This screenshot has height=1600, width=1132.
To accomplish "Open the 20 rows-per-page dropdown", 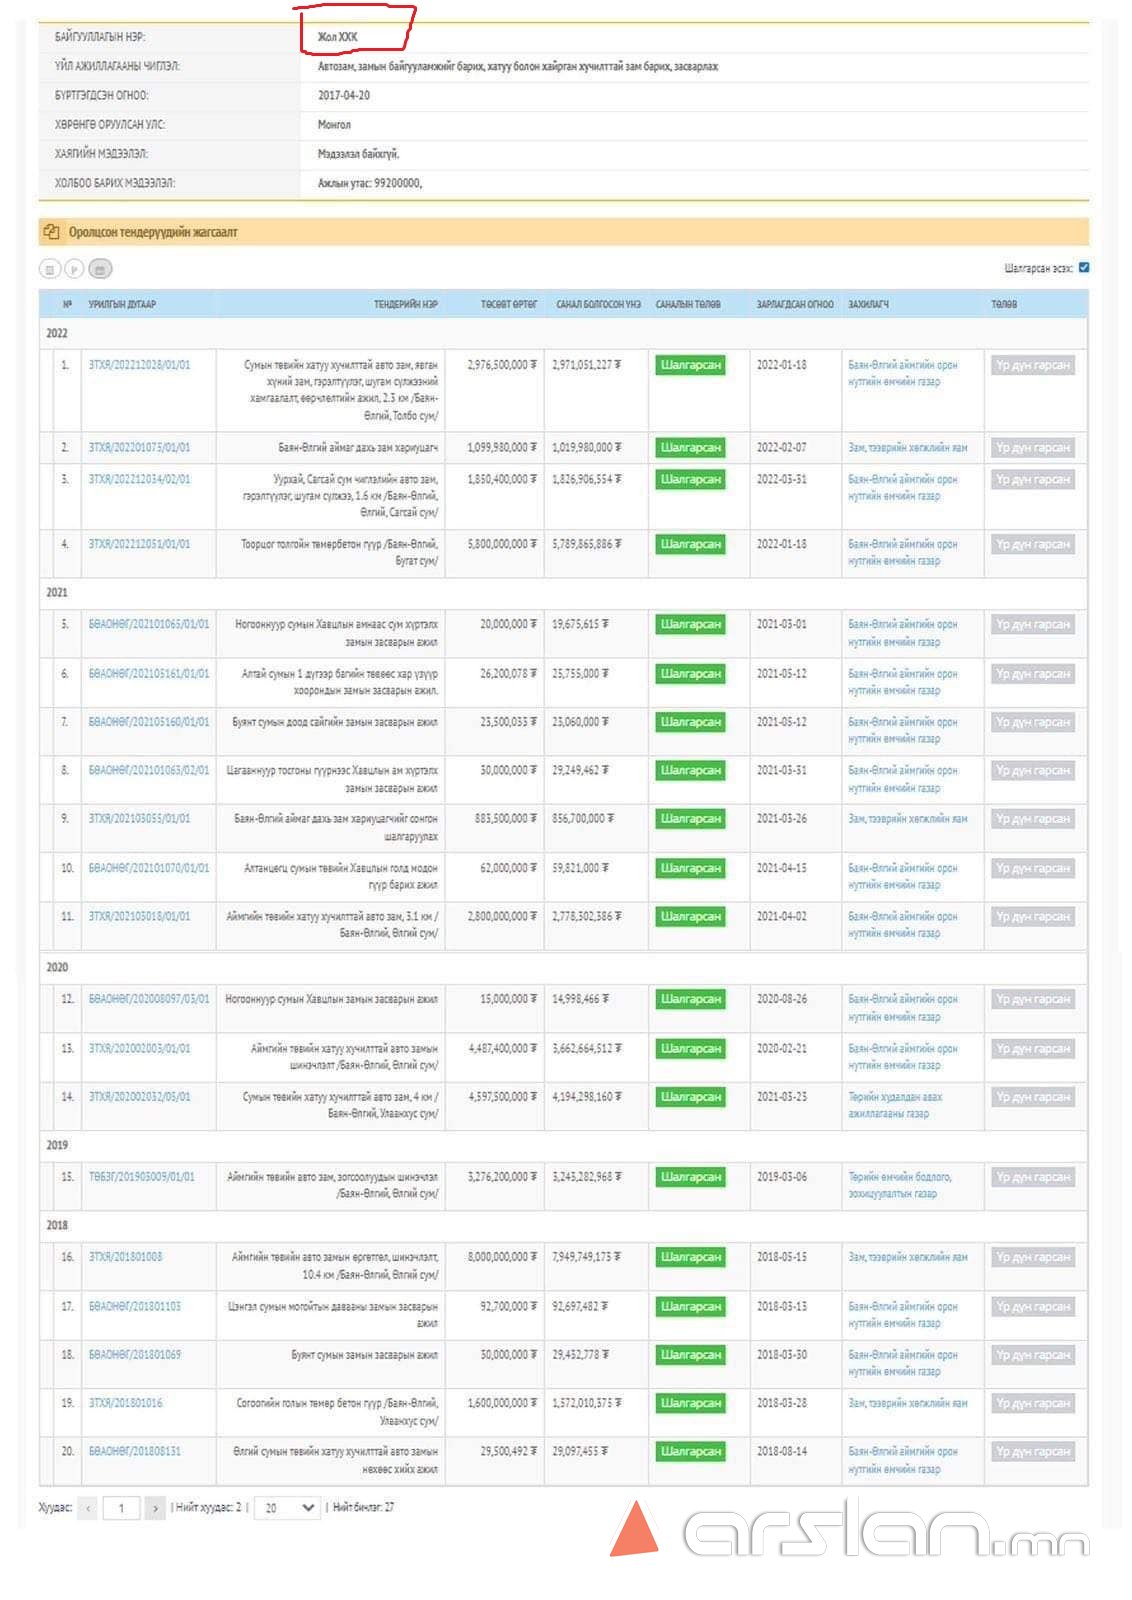I will point(287,1508).
